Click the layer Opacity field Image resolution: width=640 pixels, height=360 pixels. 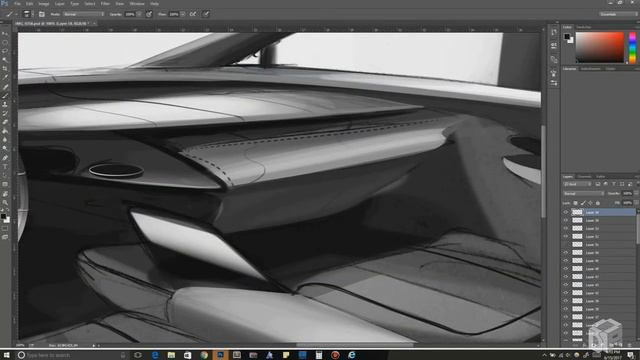pyautogui.click(x=627, y=193)
